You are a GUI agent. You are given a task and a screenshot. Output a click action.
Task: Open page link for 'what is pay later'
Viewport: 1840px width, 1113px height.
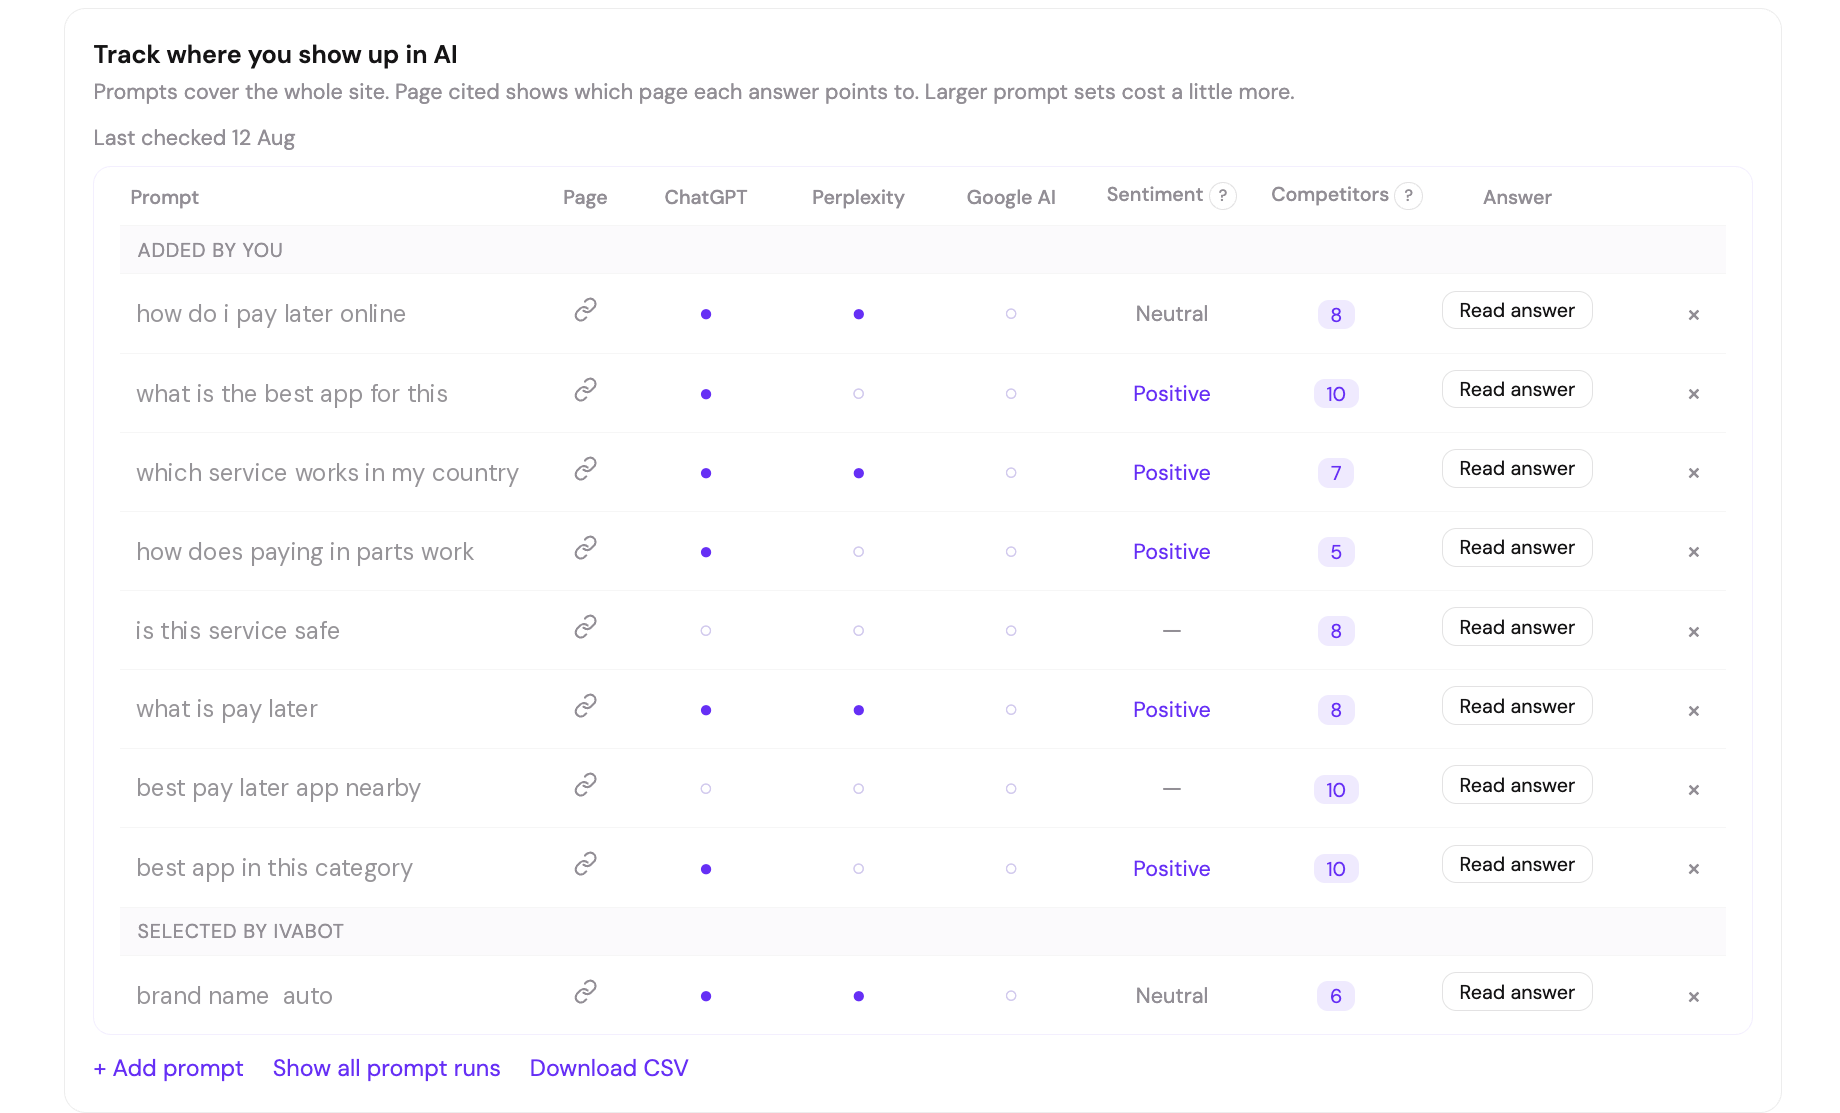585,706
